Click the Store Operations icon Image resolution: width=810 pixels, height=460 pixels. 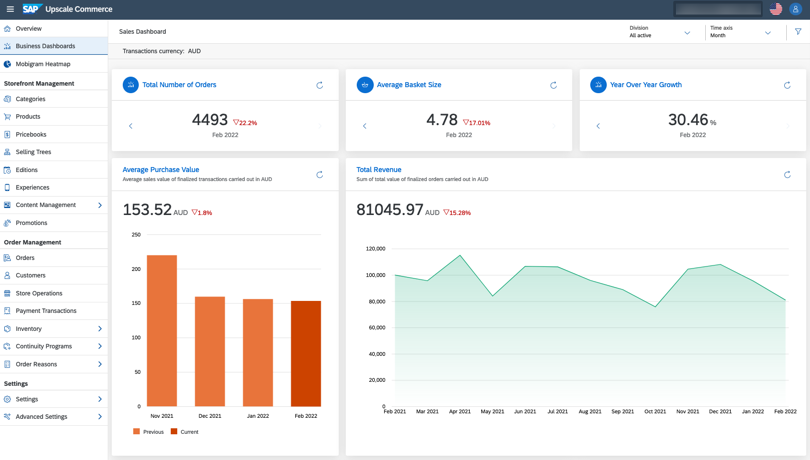(7, 293)
